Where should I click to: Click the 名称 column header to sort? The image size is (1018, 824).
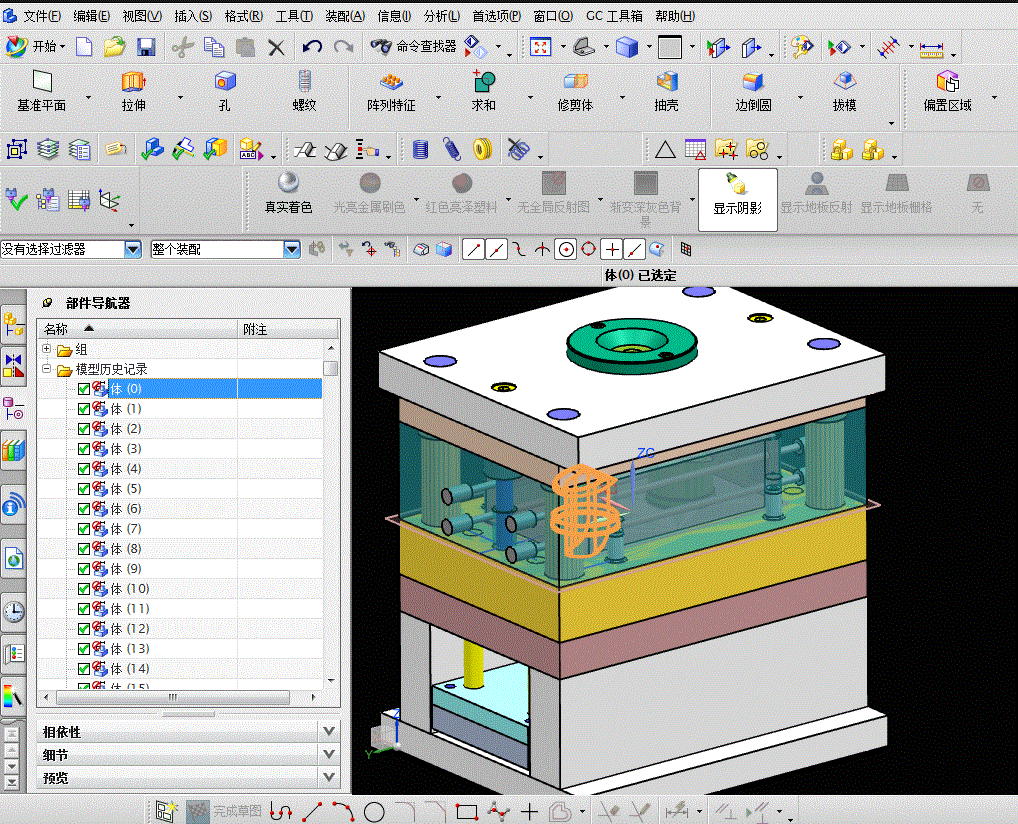point(55,329)
